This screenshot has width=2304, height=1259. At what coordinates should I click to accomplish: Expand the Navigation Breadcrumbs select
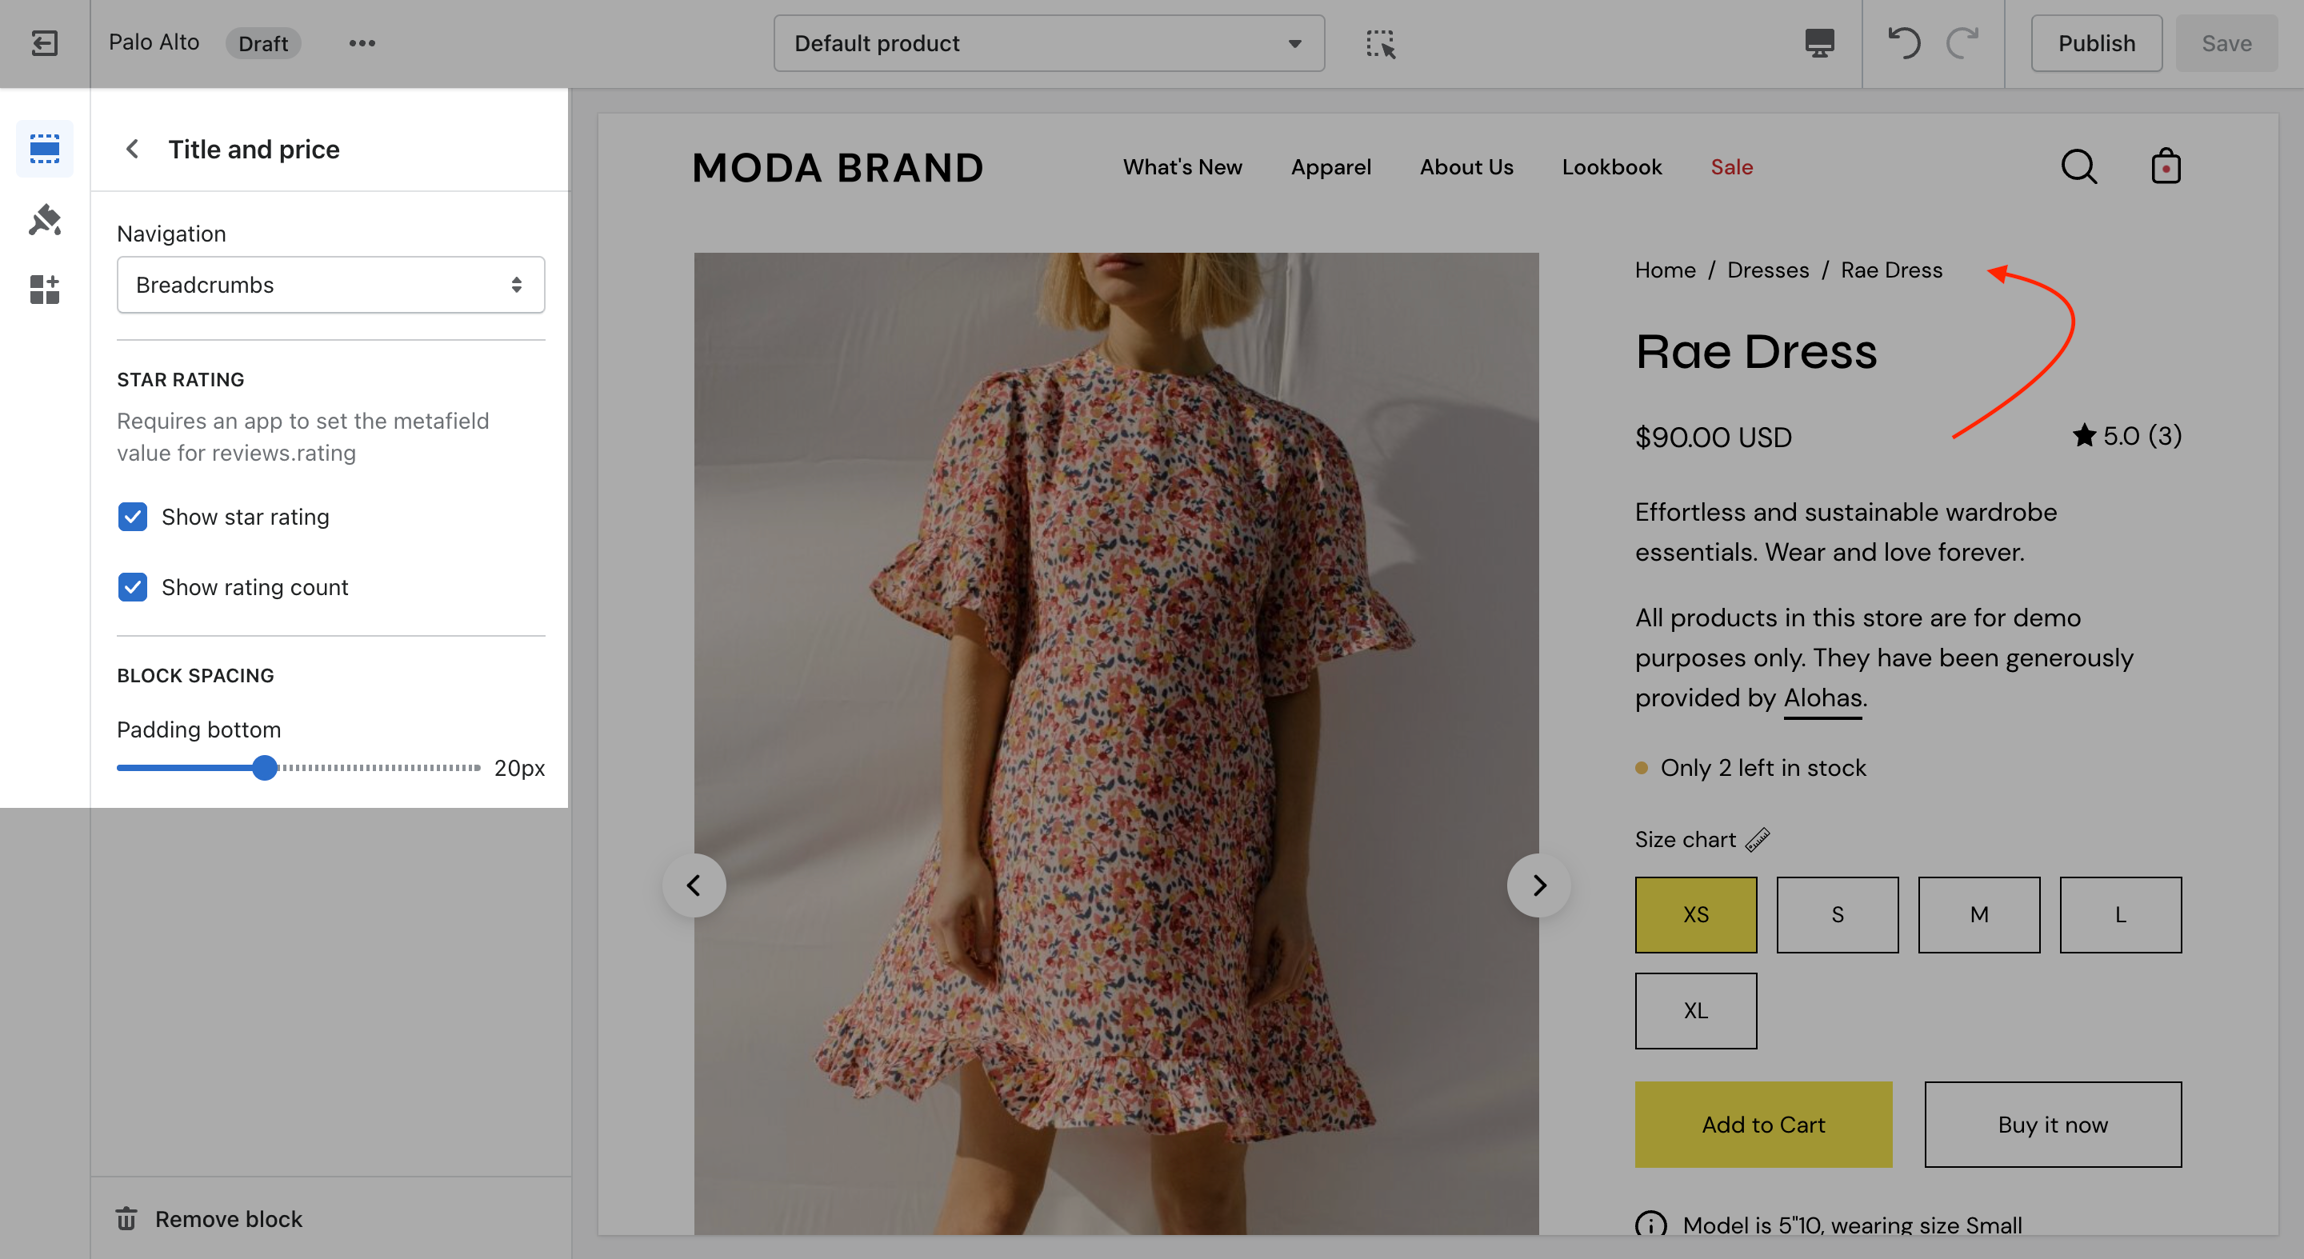click(331, 285)
